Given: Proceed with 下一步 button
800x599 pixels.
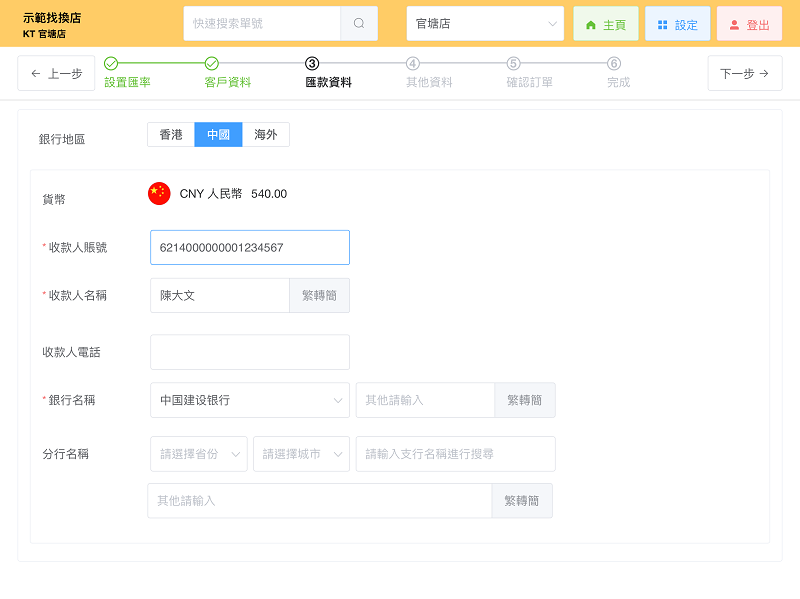Looking at the screenshot, I should (x=745, y=73).
